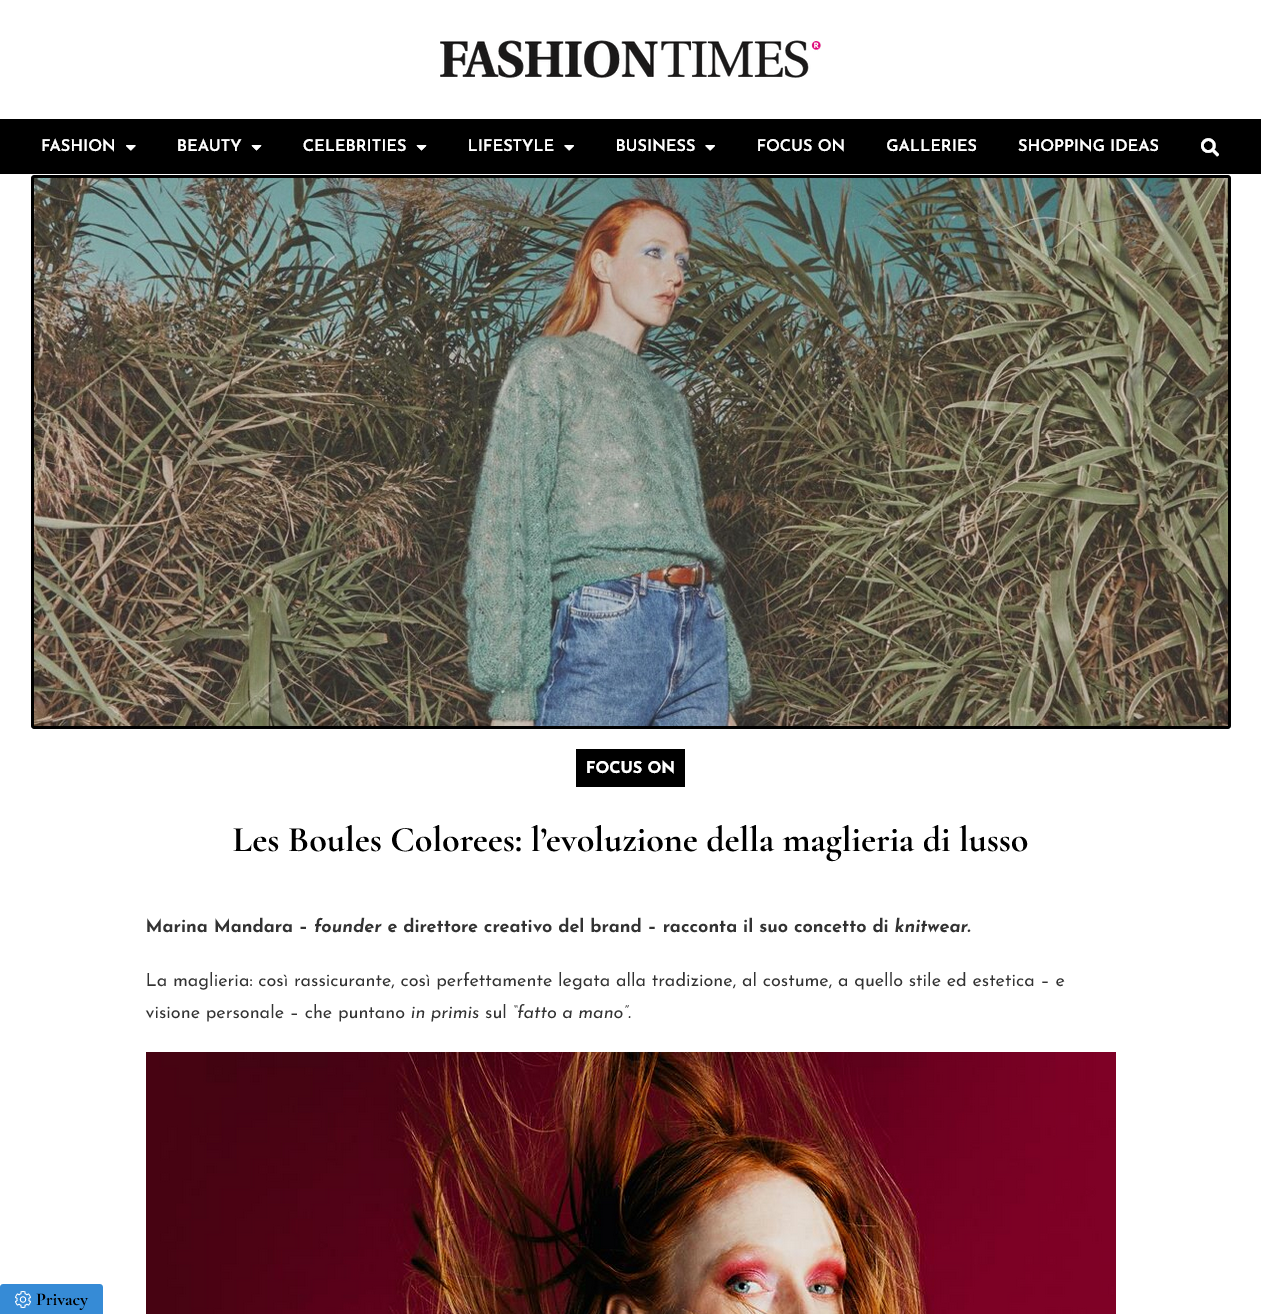
Task: Open the search magnifier icon
Action: click(1209, 147)
